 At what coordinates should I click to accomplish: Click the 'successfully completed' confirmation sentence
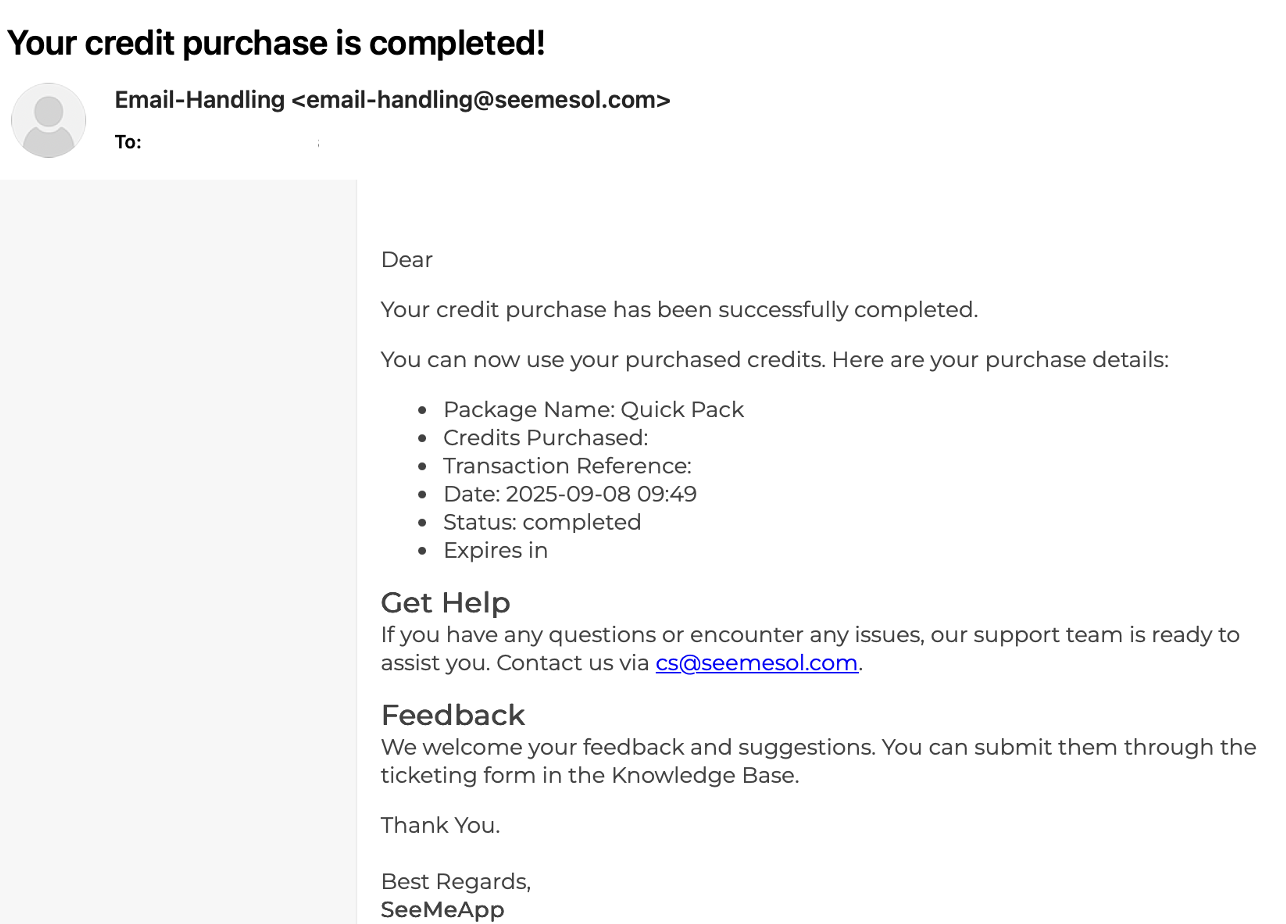pos(678,310)
